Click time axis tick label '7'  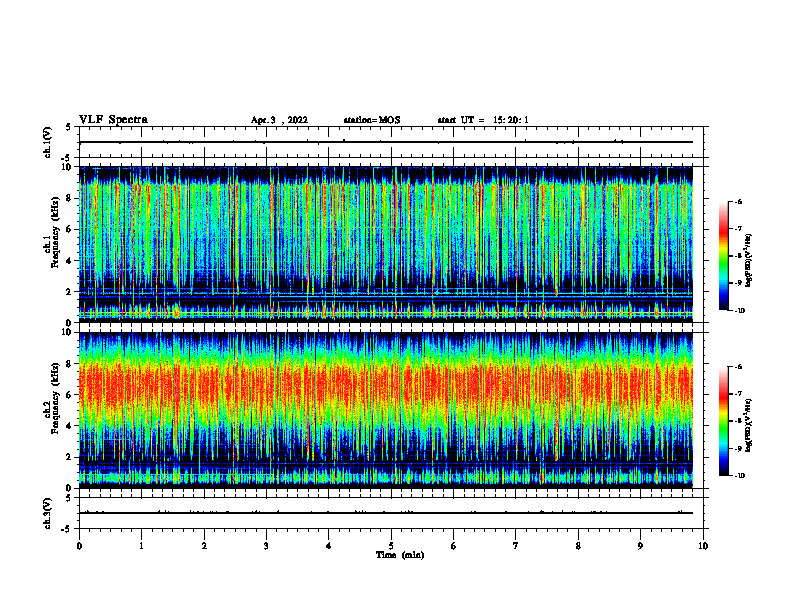pyautogui.click(x=516, y=546)
